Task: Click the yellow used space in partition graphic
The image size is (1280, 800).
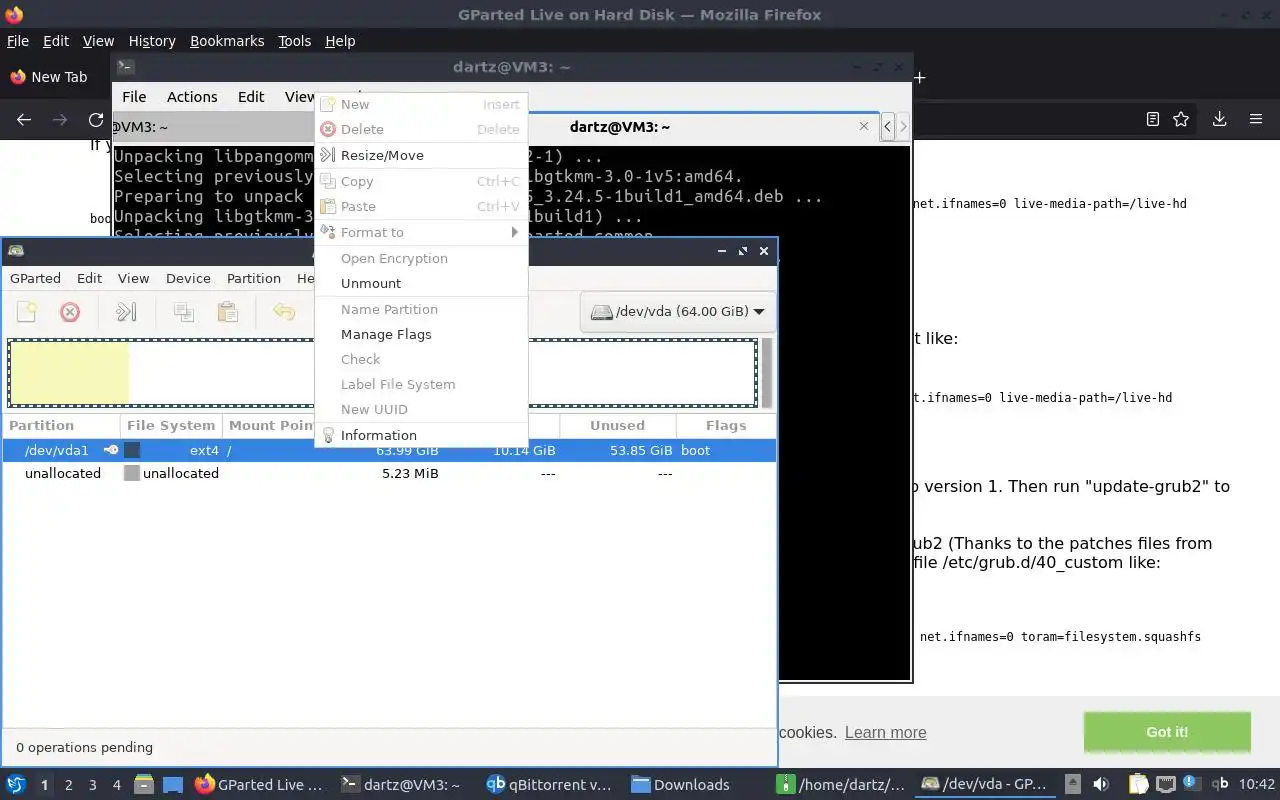Action: pos(69,373)
